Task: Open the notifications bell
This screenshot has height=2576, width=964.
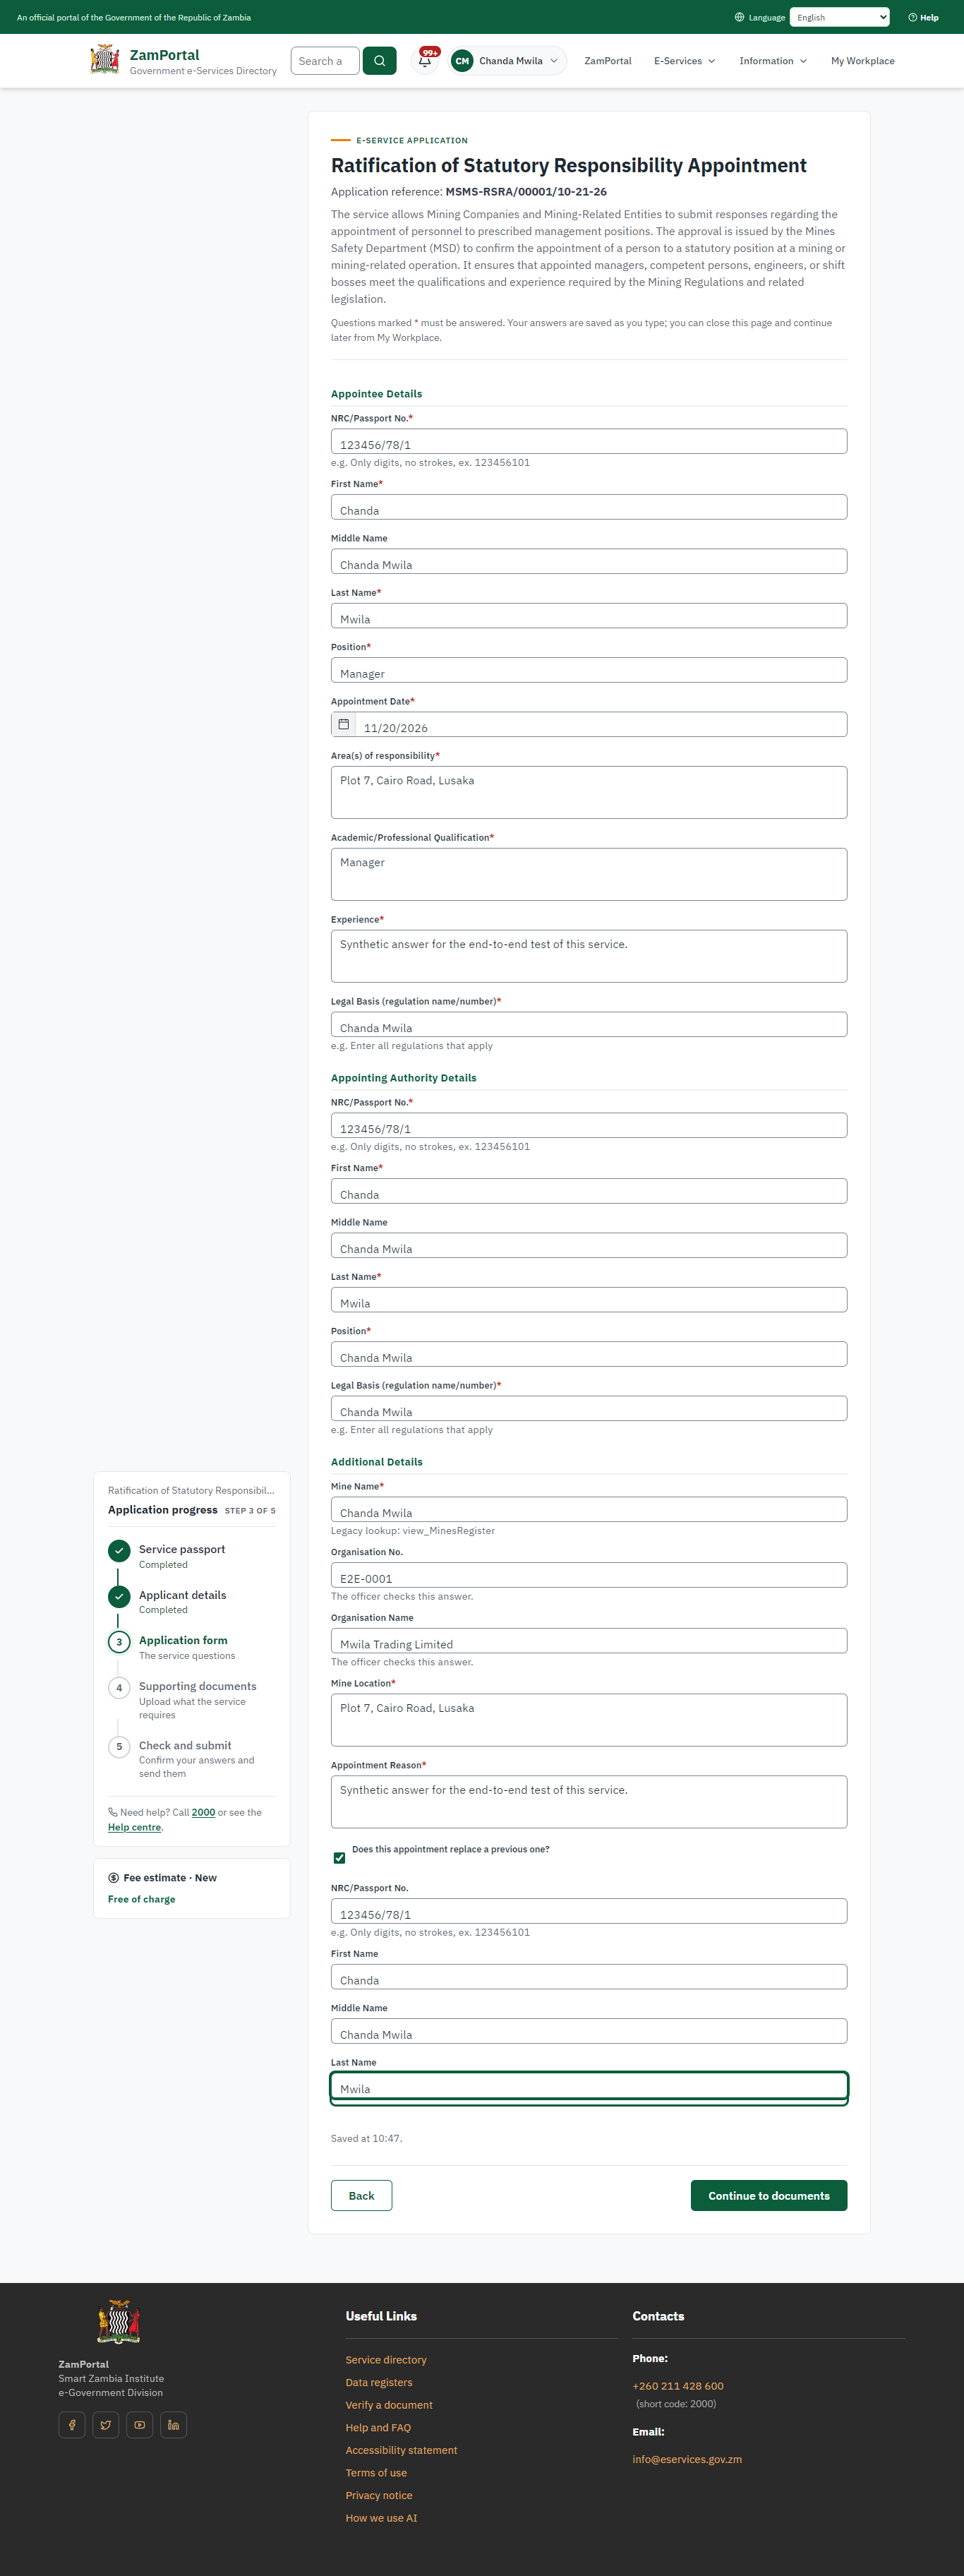Action: [425, 61]
